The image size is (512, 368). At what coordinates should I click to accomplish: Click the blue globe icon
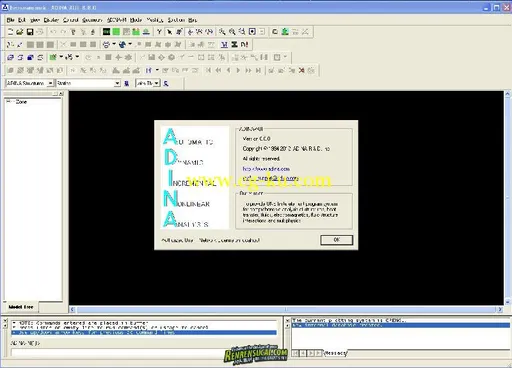point(122,44)
